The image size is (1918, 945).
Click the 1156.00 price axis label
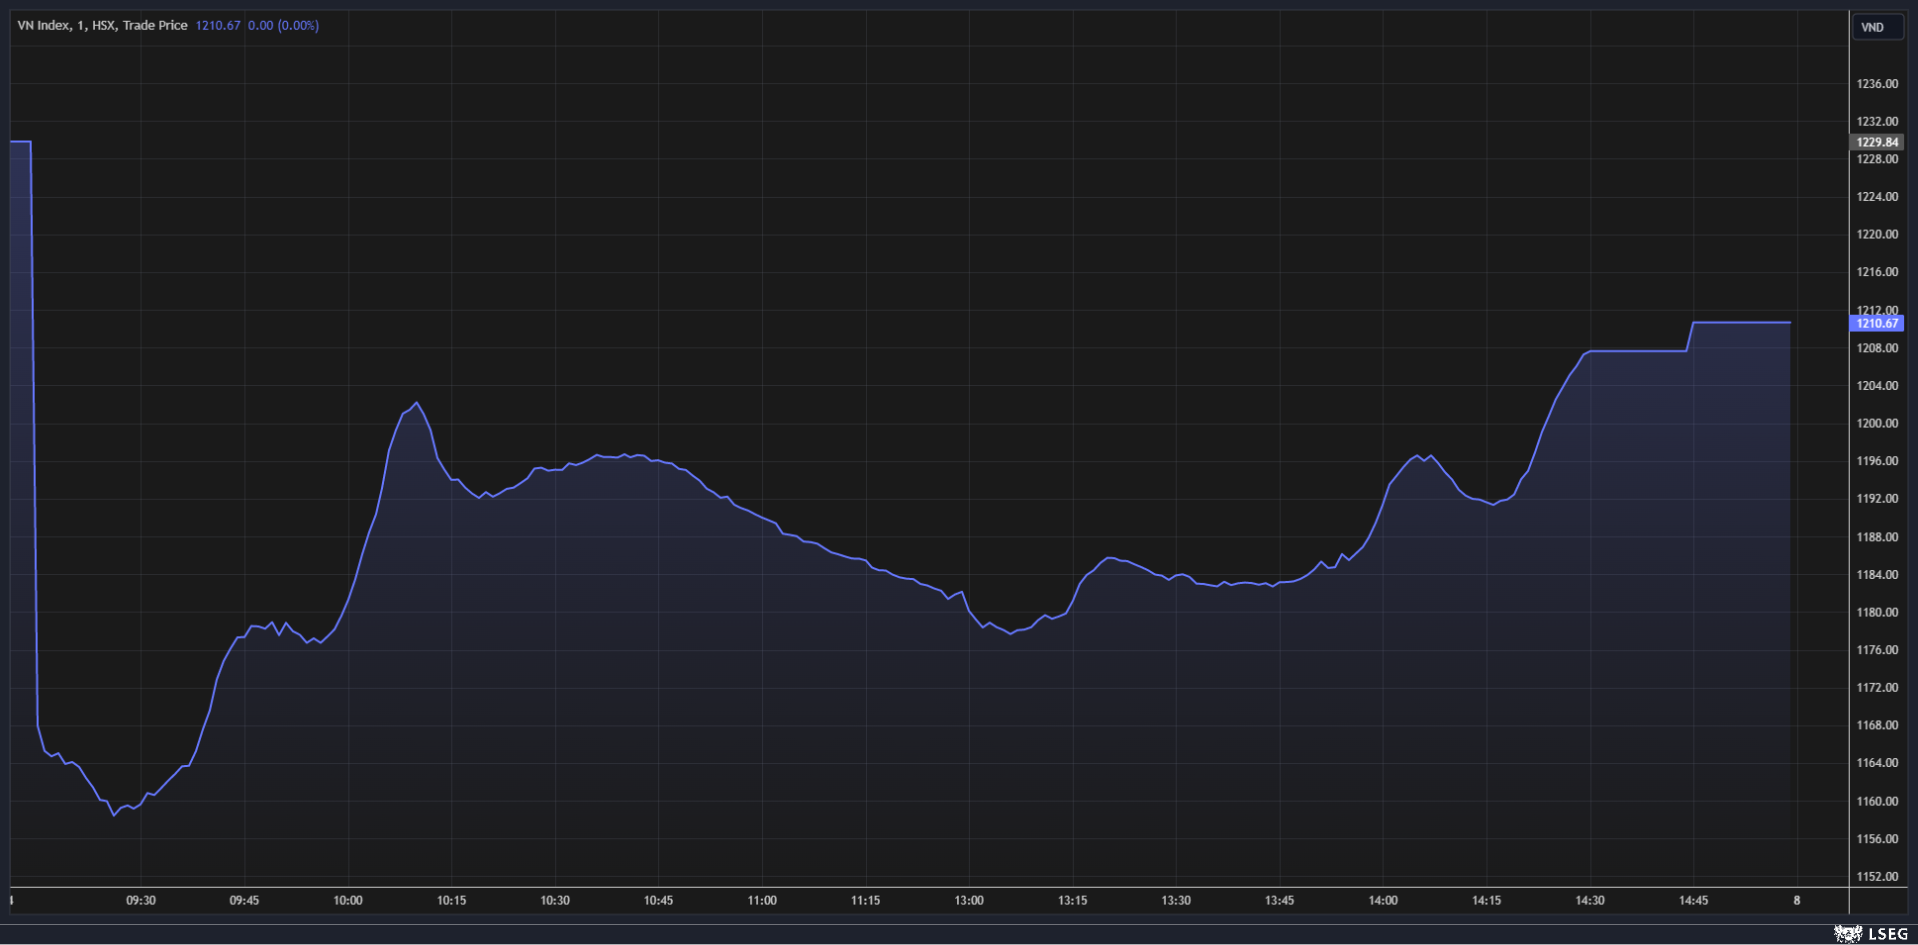tap(1877, 839)
